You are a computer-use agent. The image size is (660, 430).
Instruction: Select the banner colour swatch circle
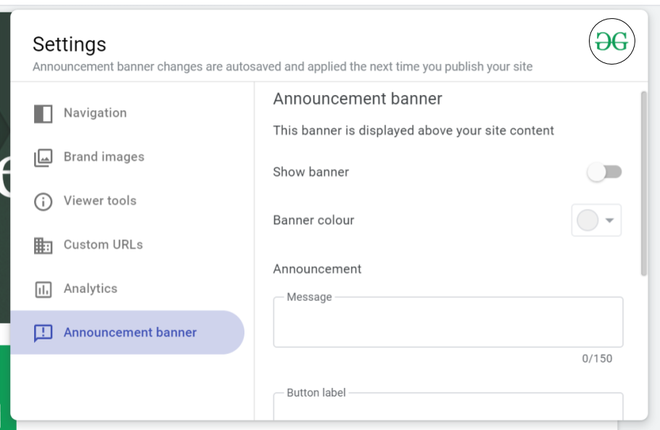[x=588, y=221]
